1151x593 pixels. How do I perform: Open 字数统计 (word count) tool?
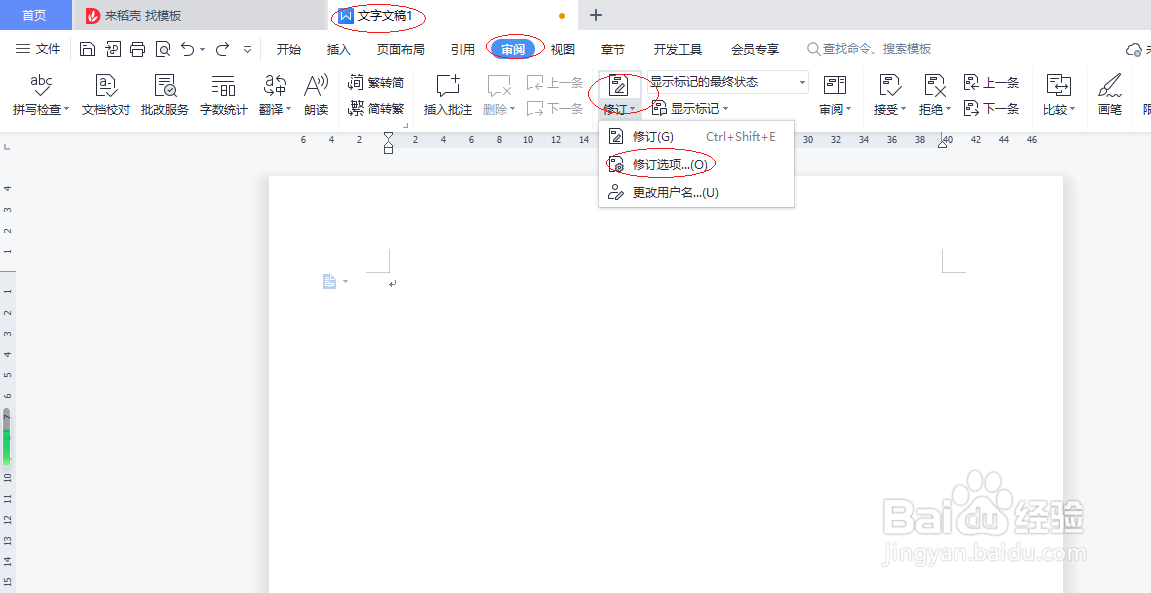click(x=222, y=93)
